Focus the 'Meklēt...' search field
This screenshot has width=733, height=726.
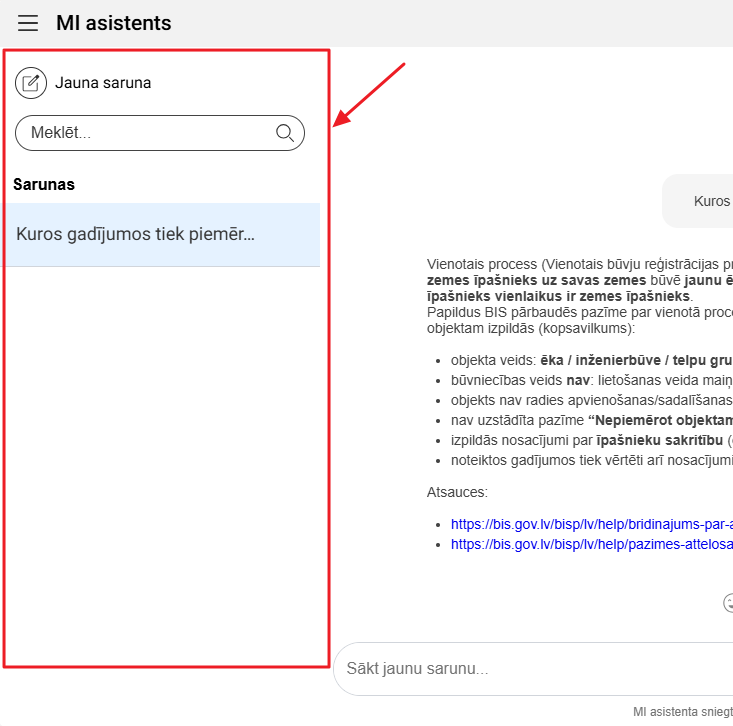145,133
